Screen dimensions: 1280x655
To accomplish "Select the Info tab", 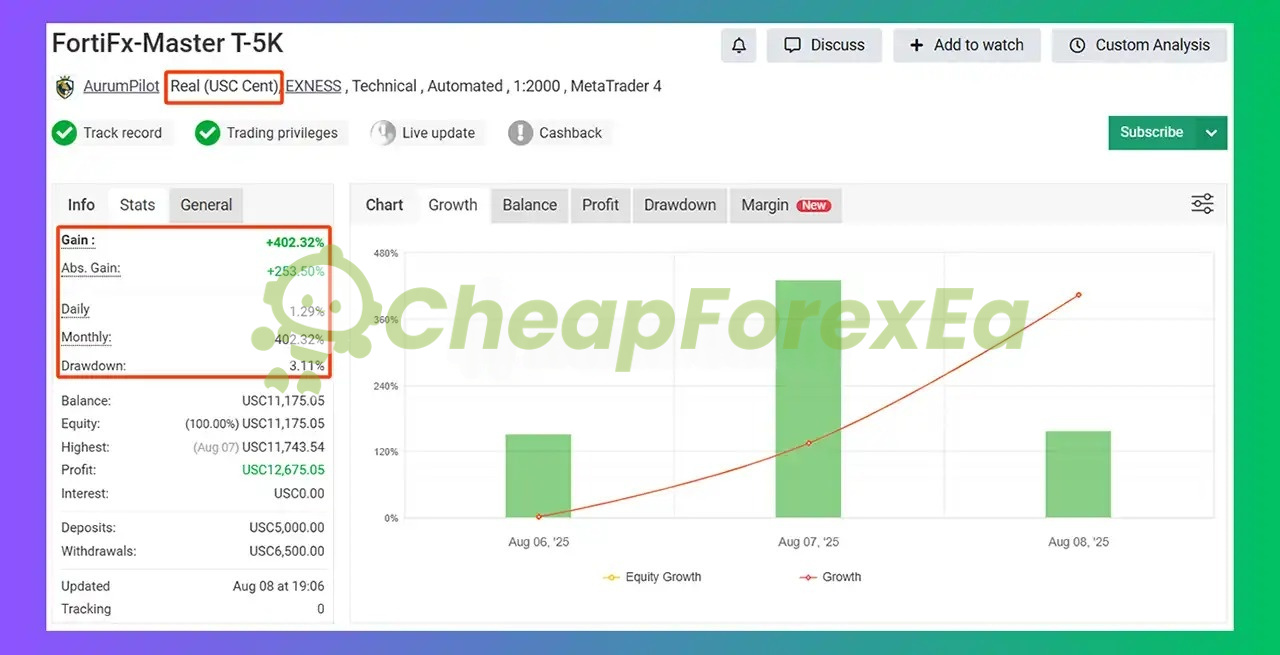I will (81, 205).
